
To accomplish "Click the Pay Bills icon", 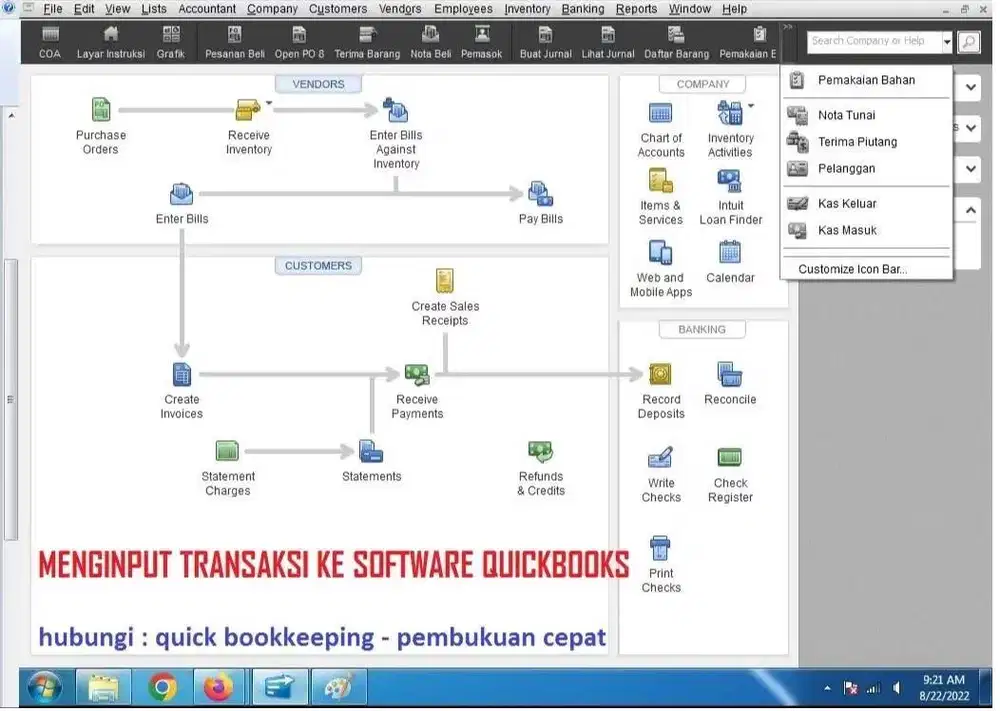I will click(540, 194).
